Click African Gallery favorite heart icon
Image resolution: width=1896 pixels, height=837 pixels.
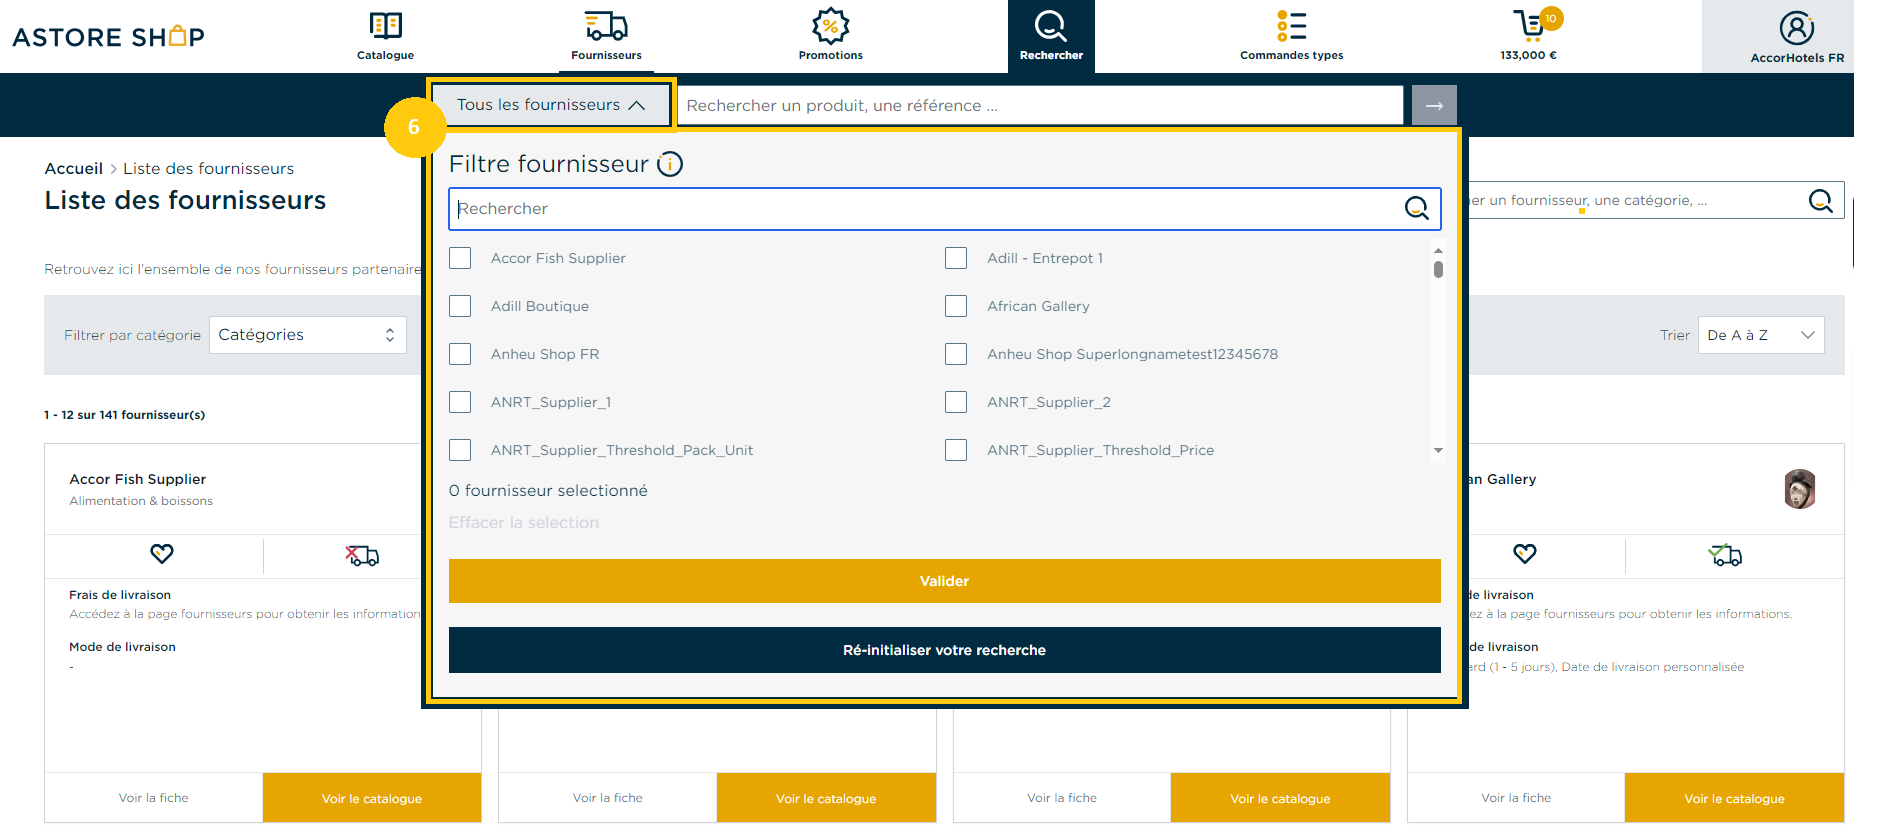[1525, 554]
